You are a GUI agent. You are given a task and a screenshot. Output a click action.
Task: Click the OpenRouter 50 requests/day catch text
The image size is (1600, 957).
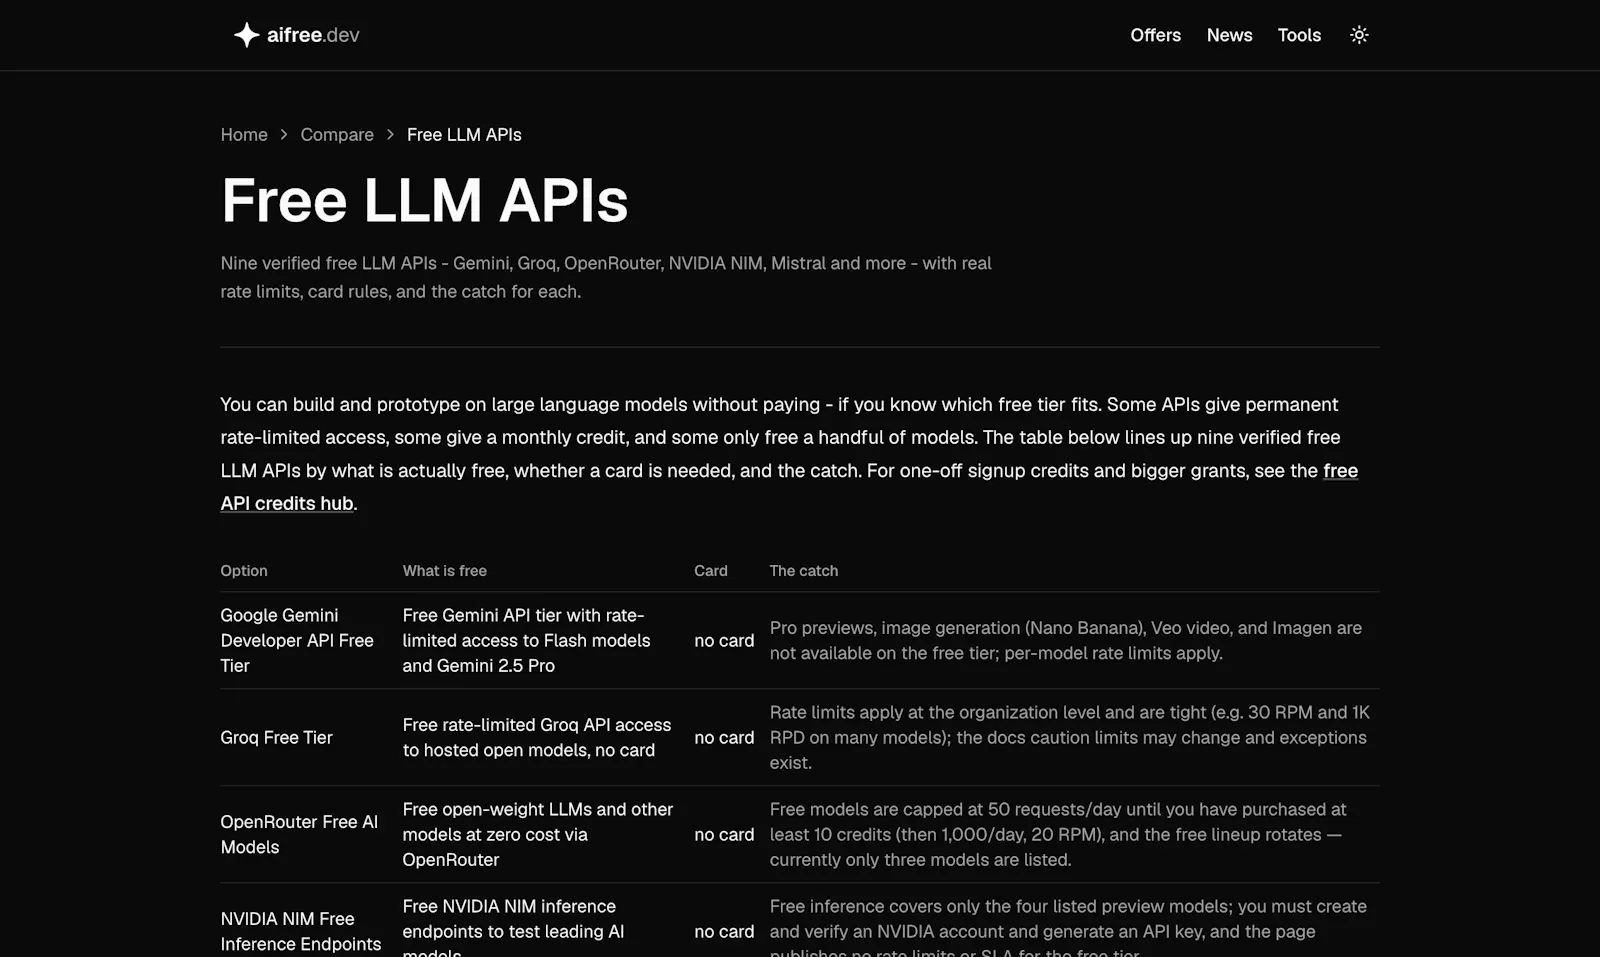coord(1057,835)
